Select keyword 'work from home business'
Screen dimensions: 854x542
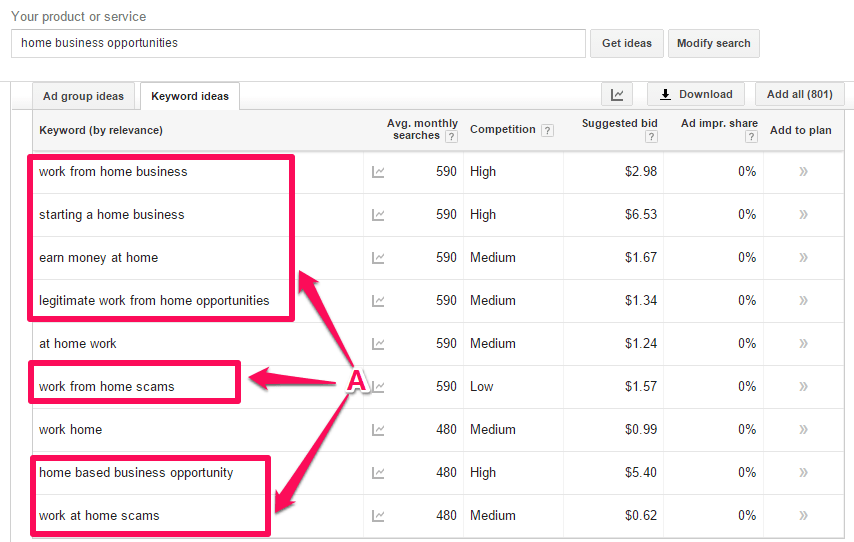(x=113, y=172)
